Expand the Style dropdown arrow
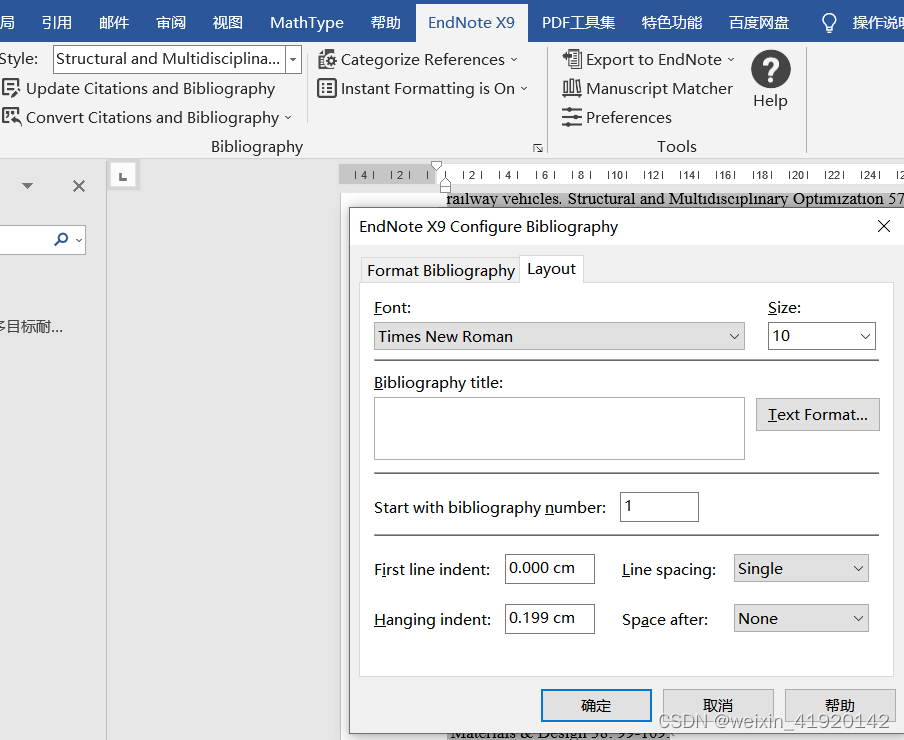 (x=293, y=59)
